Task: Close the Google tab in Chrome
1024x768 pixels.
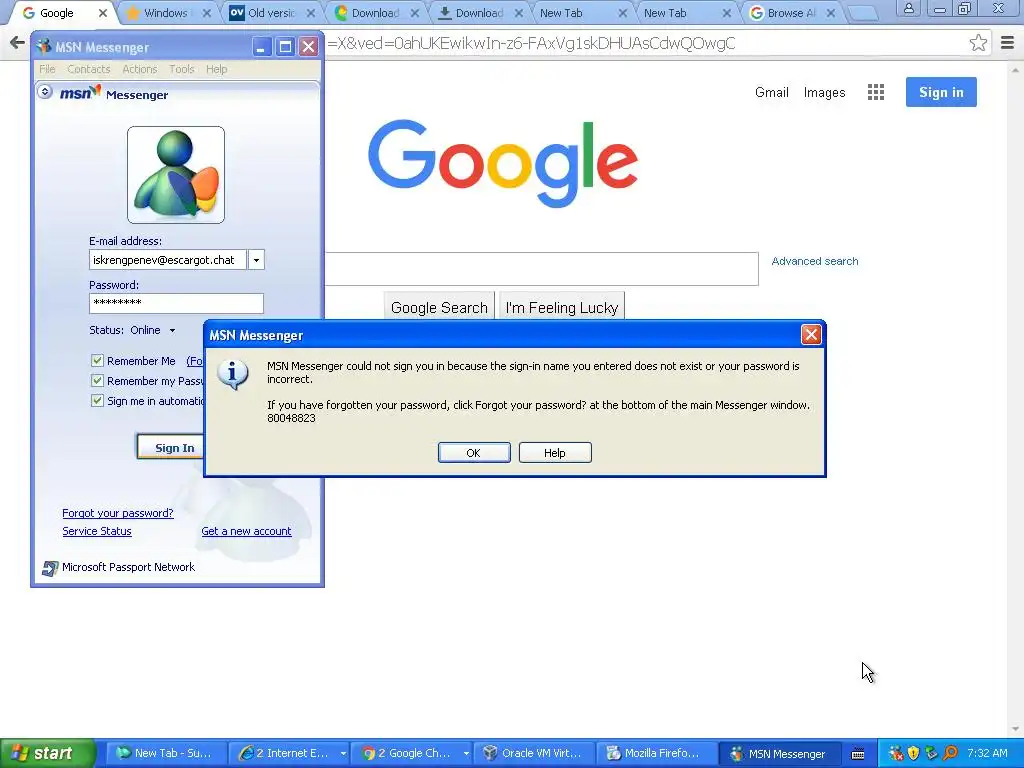Action: 103,13
